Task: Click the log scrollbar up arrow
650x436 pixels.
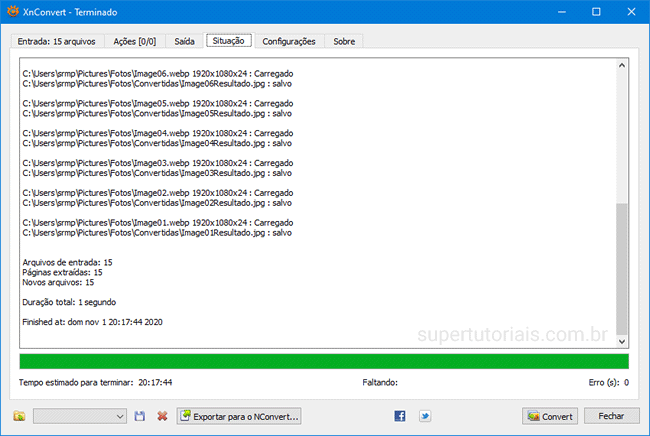Action: coord(622,66)
